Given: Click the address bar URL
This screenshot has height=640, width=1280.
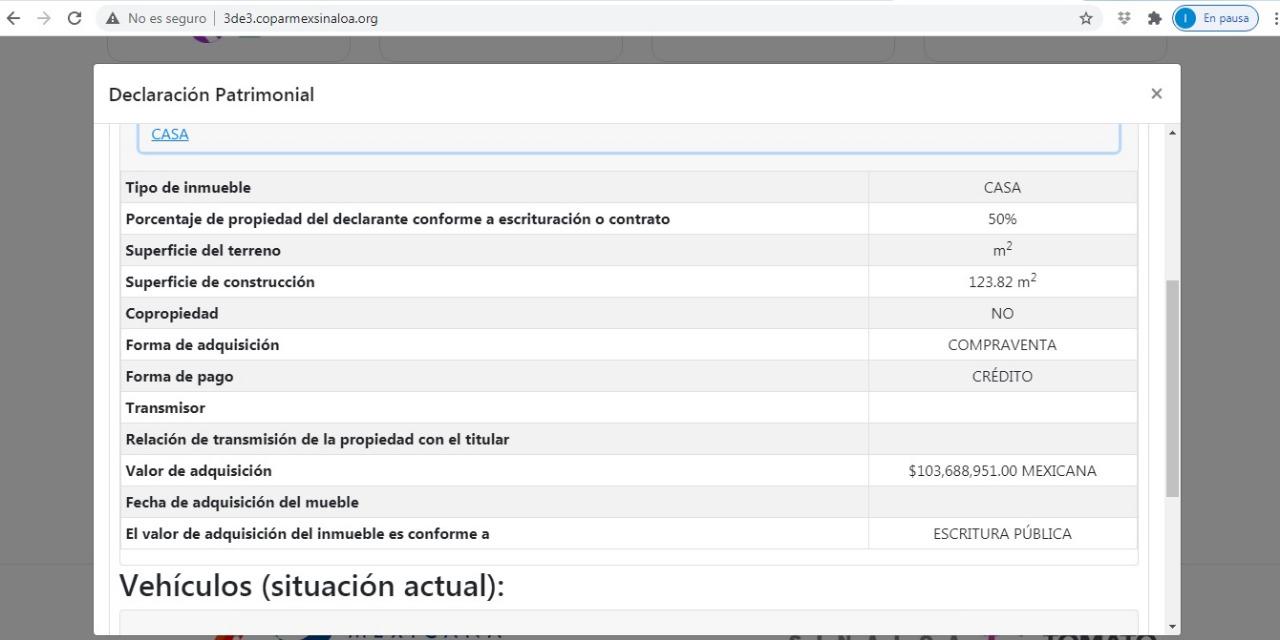Looking at the screenshot, I should click(x=300, y=18).
